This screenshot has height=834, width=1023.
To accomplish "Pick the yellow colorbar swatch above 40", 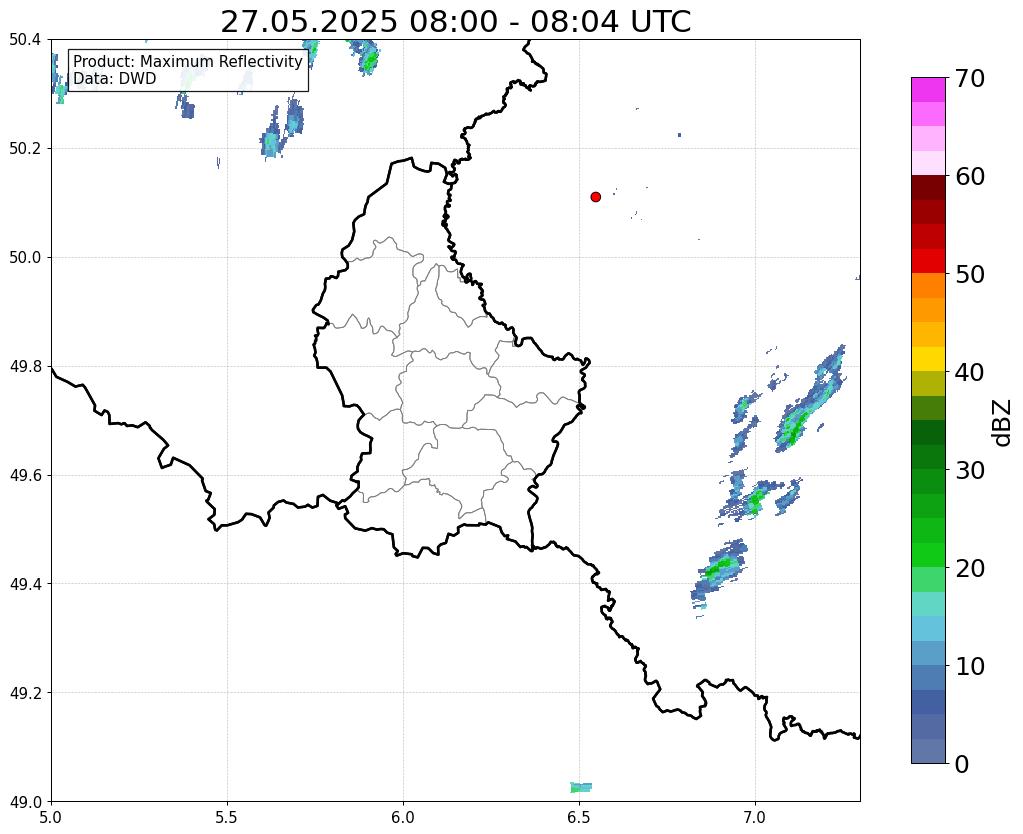I will tap(928, 360).
